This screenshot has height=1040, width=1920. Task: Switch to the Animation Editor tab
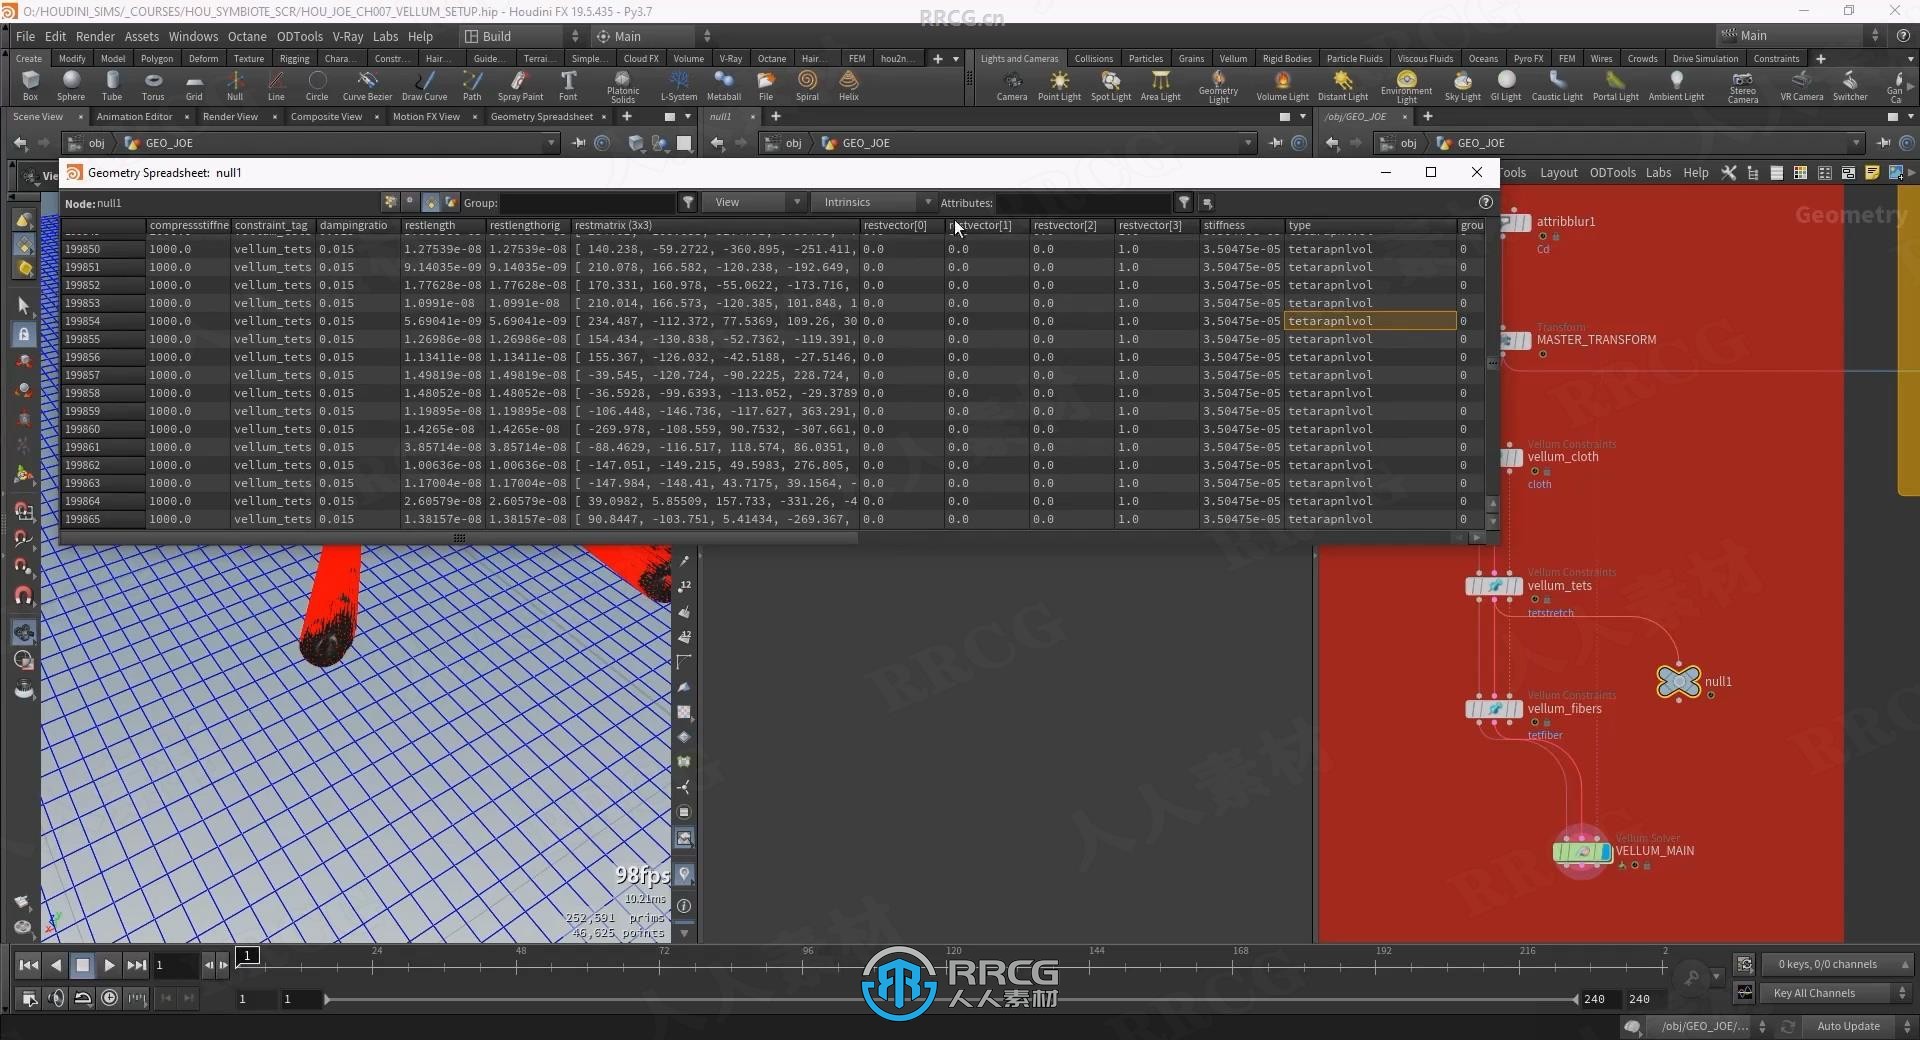coord(134,116)
